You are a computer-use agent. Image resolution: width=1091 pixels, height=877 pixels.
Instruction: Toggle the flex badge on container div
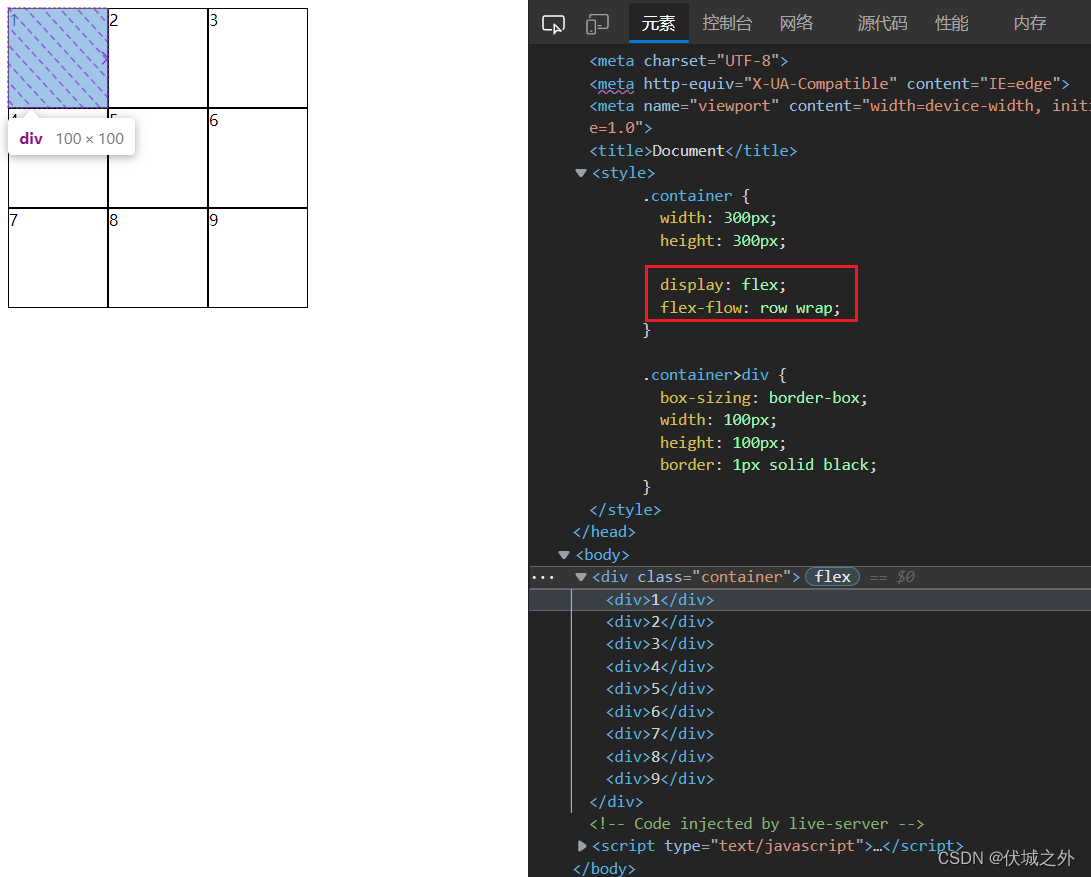click(832, 577)
